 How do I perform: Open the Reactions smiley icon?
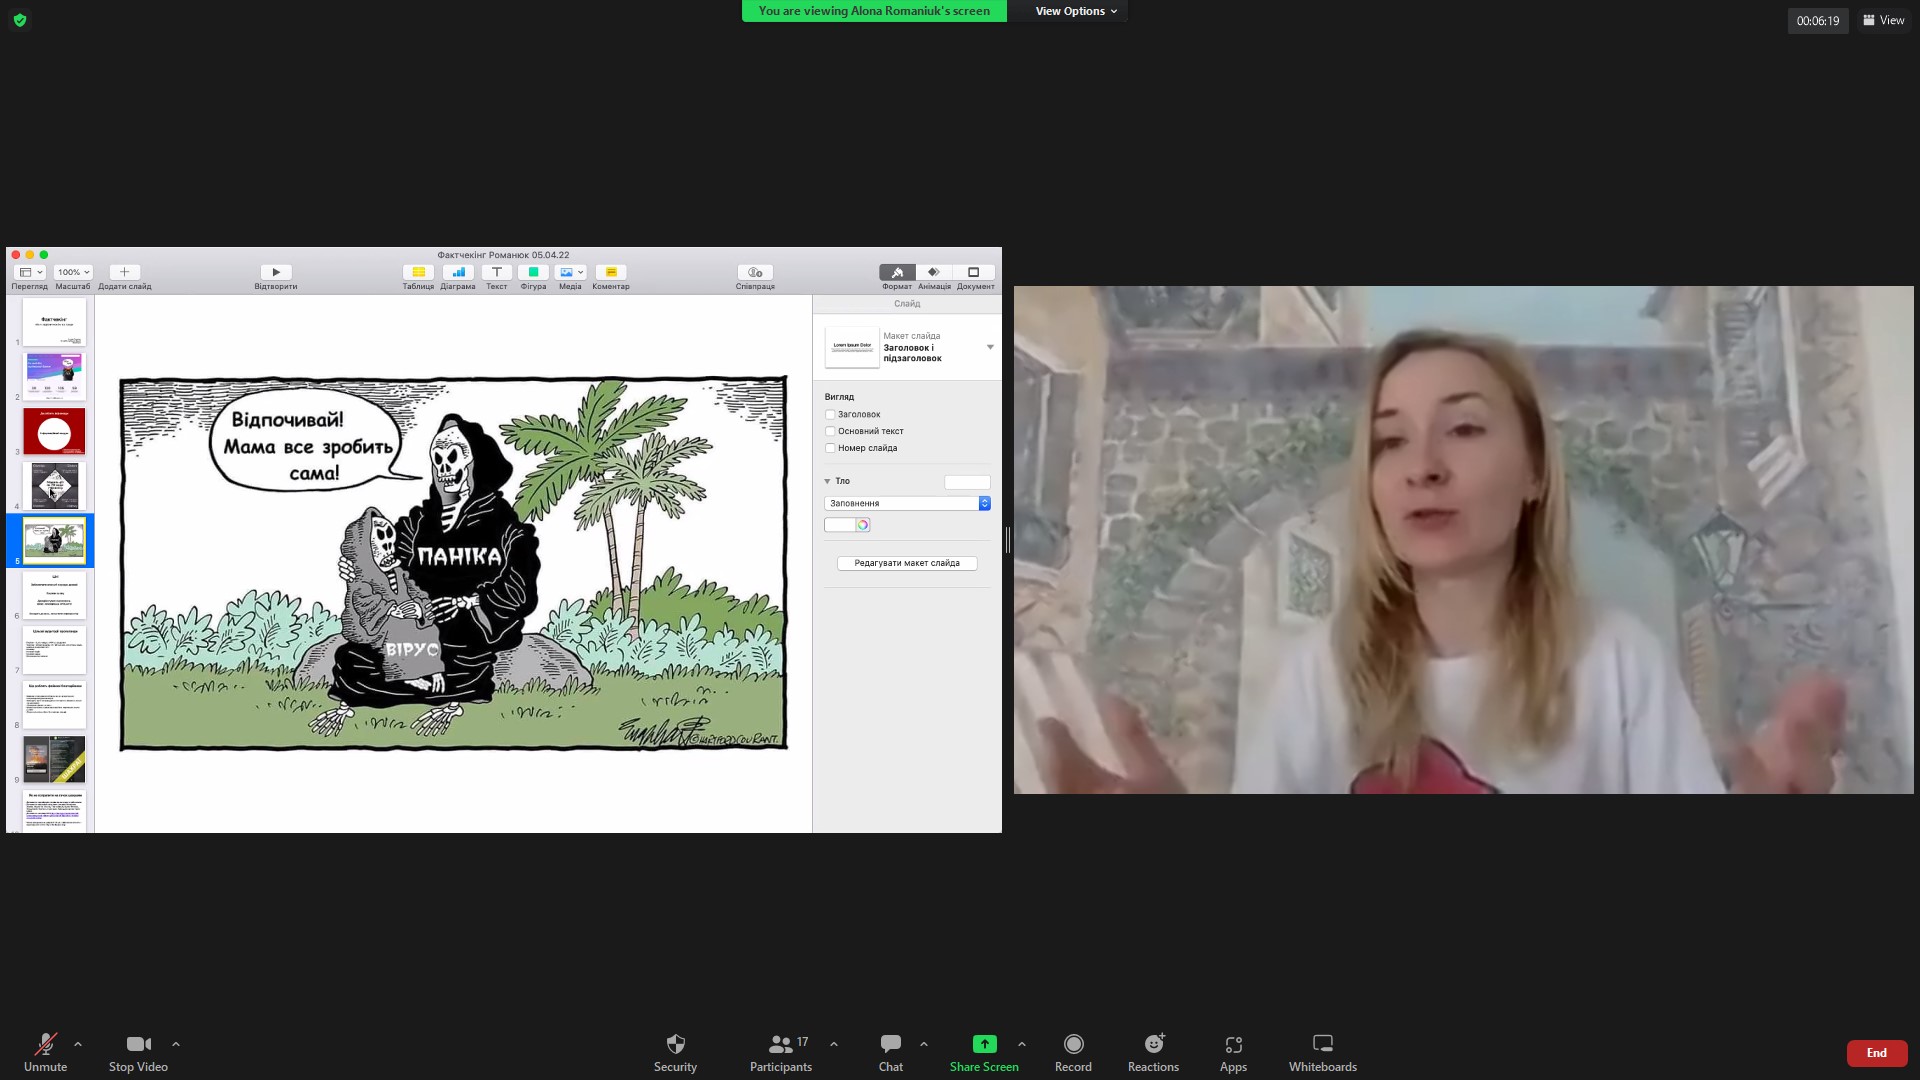point(1154,1044)
